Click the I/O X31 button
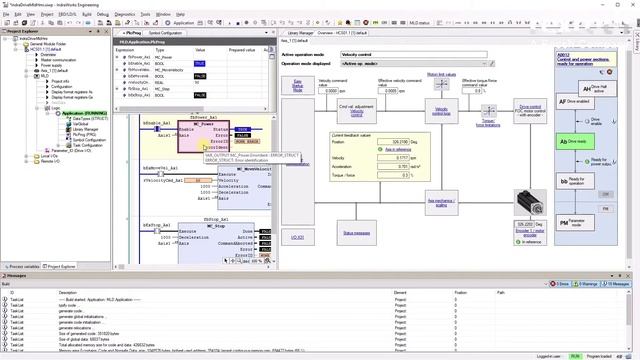 298,237
